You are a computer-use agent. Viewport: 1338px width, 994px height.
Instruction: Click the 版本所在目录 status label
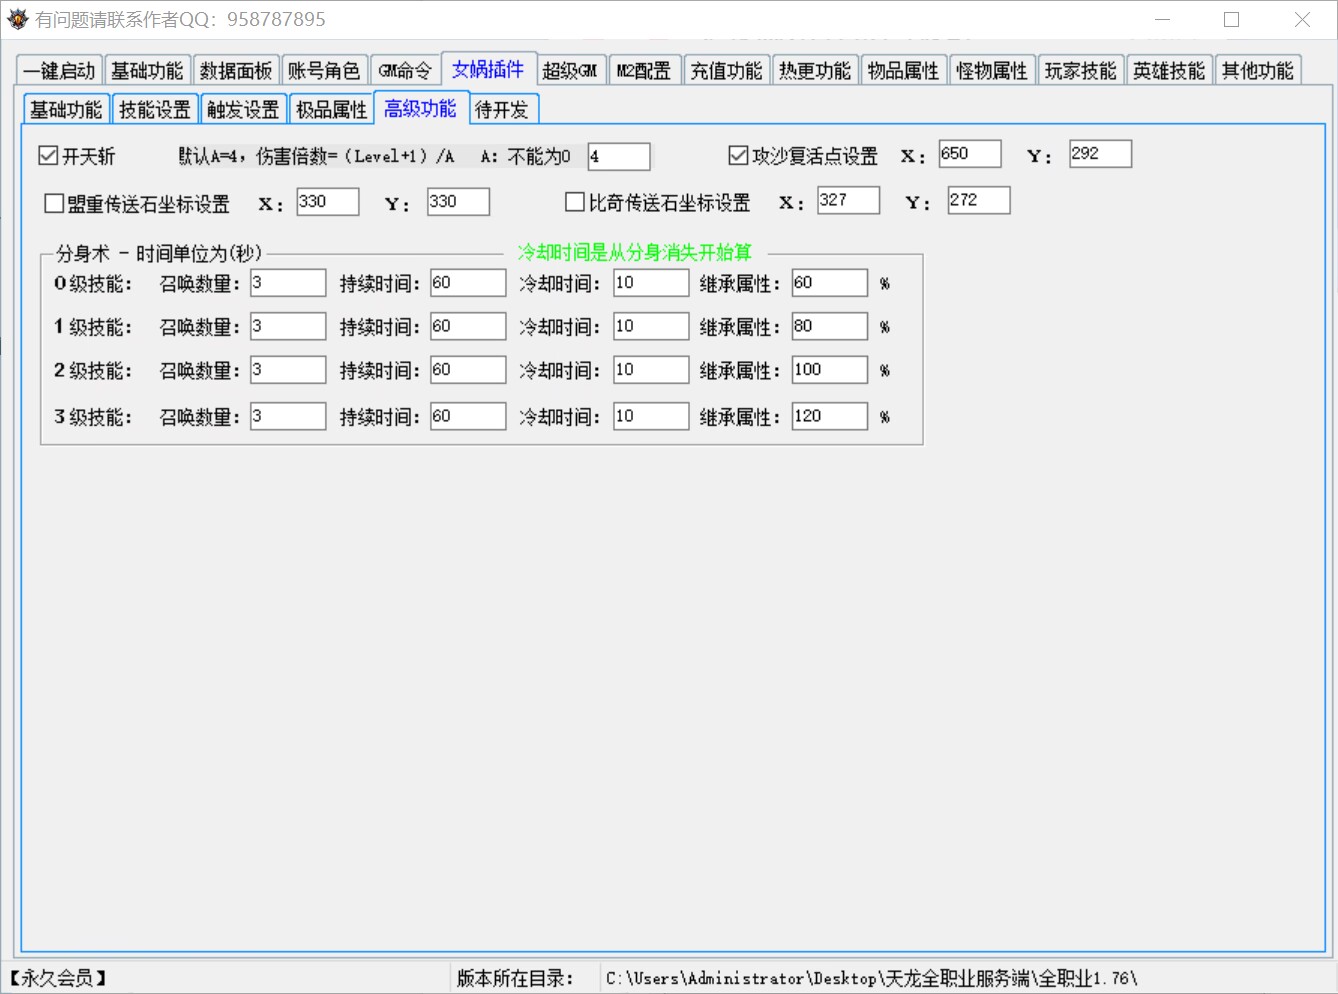515,978
